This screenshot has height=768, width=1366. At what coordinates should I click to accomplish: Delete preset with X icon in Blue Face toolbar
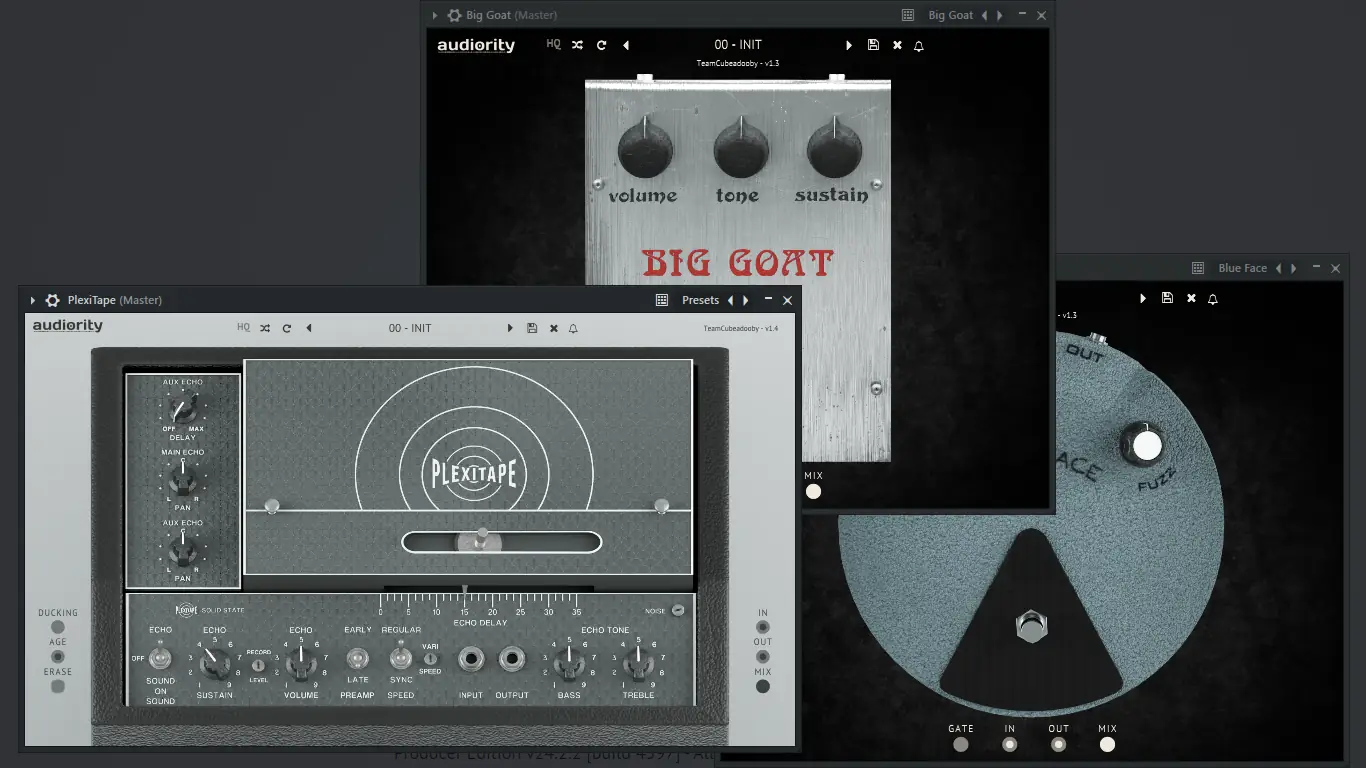coord(1191,298)
